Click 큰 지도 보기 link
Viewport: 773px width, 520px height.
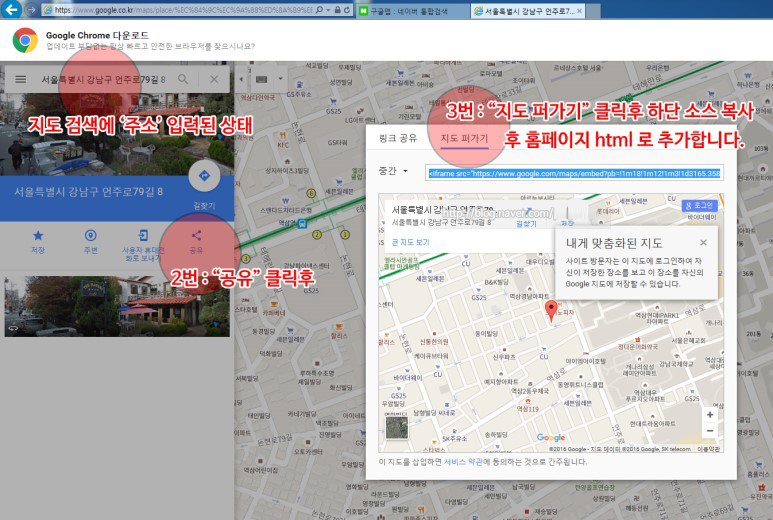pyautogui.click(x=410, y=242)
